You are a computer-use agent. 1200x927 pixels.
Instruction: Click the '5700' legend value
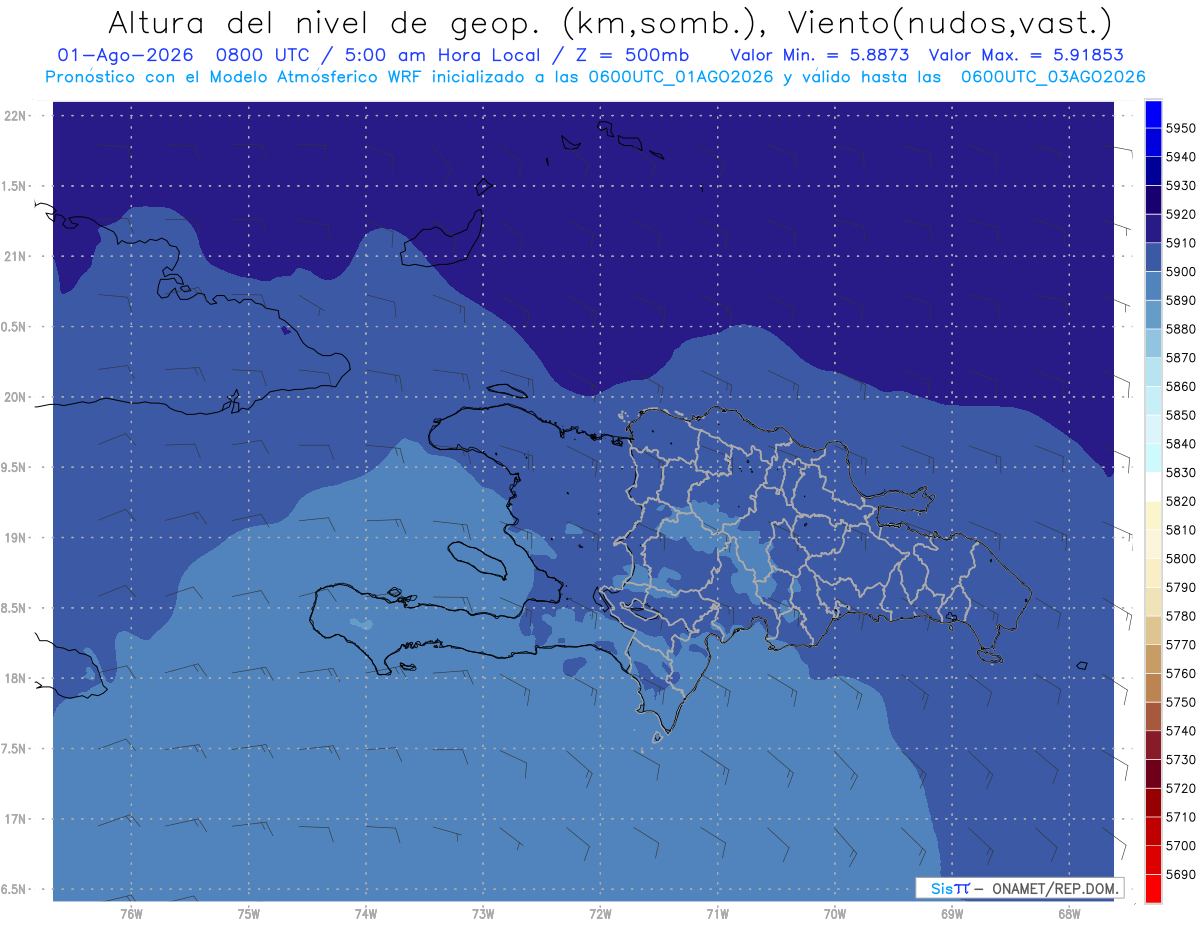(x=1180, y=845)
